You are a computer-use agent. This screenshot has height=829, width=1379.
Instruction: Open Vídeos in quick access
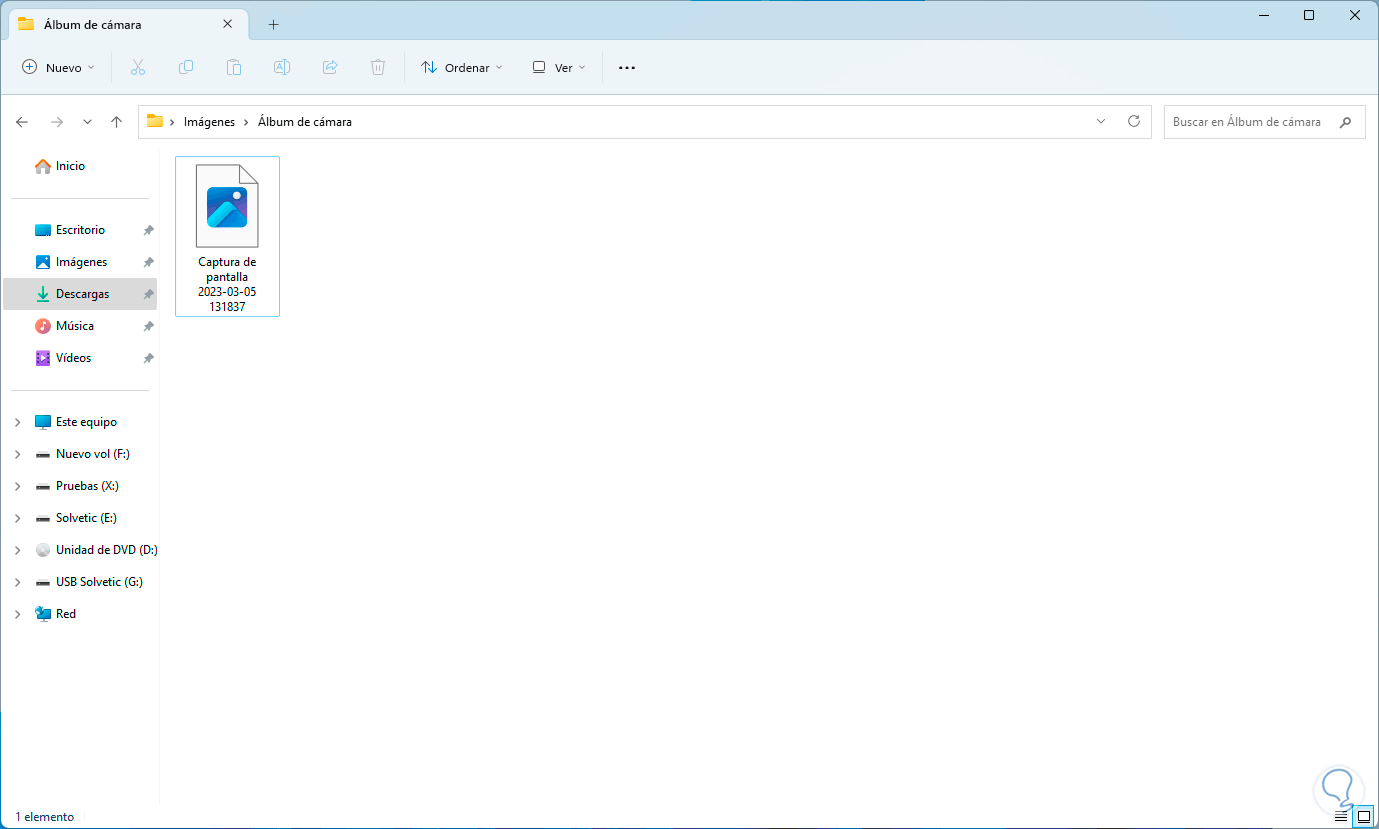81,358
